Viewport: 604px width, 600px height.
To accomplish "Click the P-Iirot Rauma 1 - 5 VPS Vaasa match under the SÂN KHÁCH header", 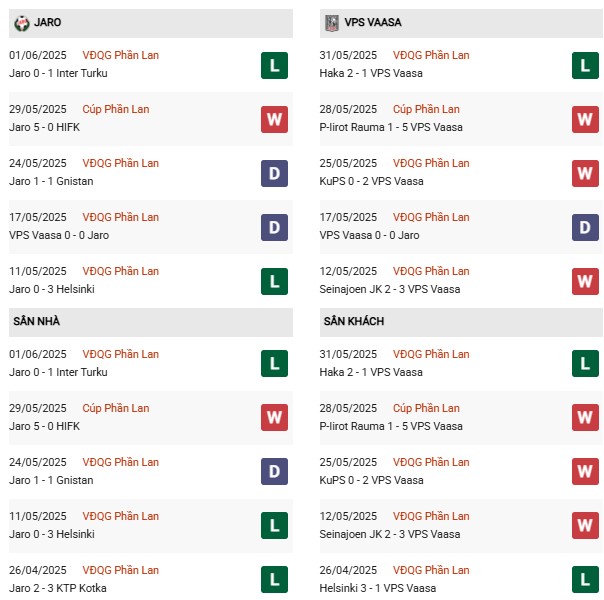I will (x=391, y=426).
